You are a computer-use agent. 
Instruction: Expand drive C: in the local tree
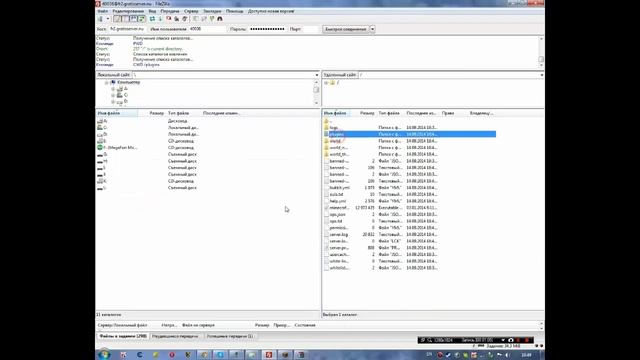[x=113, y=95]
